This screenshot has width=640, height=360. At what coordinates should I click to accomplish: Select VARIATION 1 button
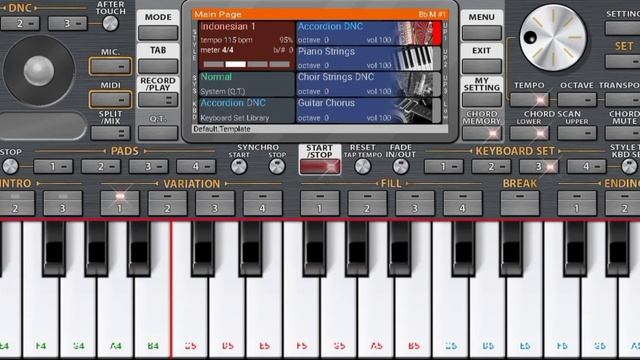(120, 203)
